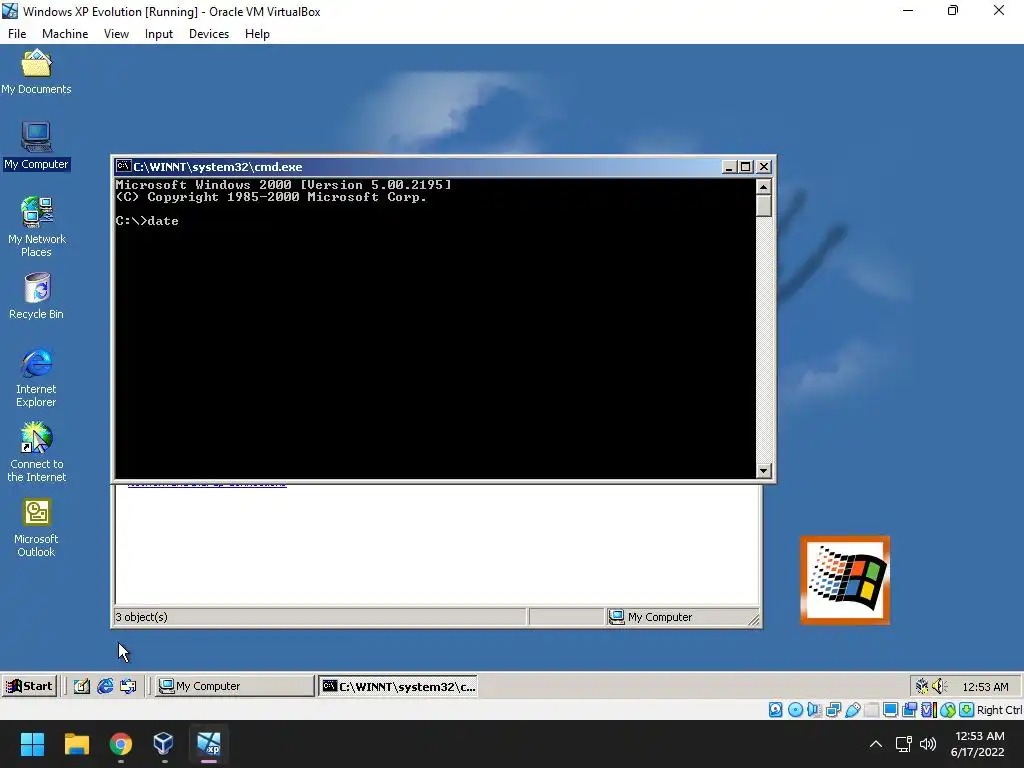The image size is (1024, 768).
Task: Open the guest Start menu
Action: (x=29, y=686)
